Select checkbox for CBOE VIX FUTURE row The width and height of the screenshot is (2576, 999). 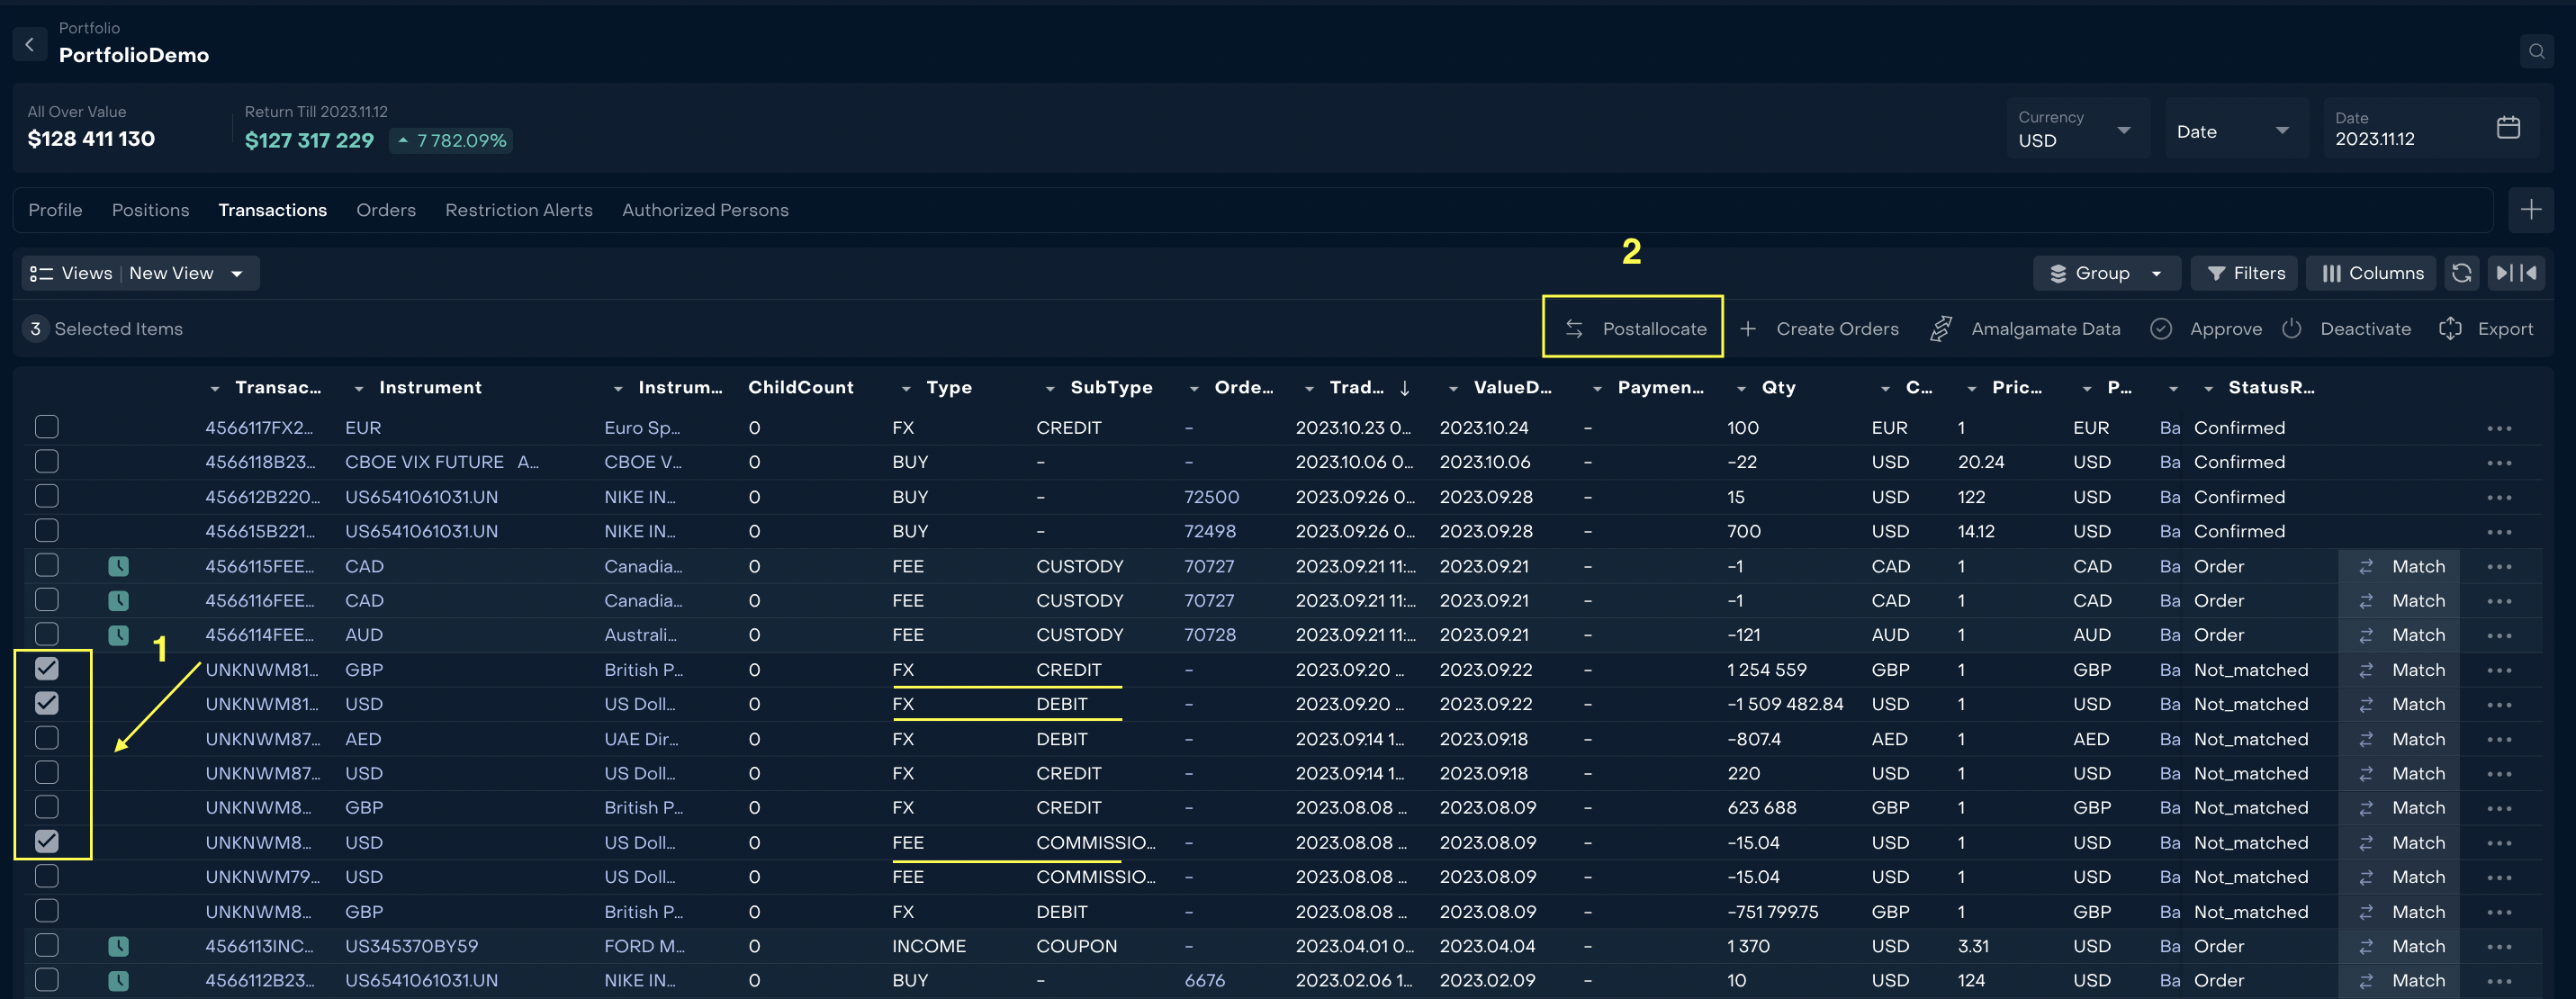47,461
